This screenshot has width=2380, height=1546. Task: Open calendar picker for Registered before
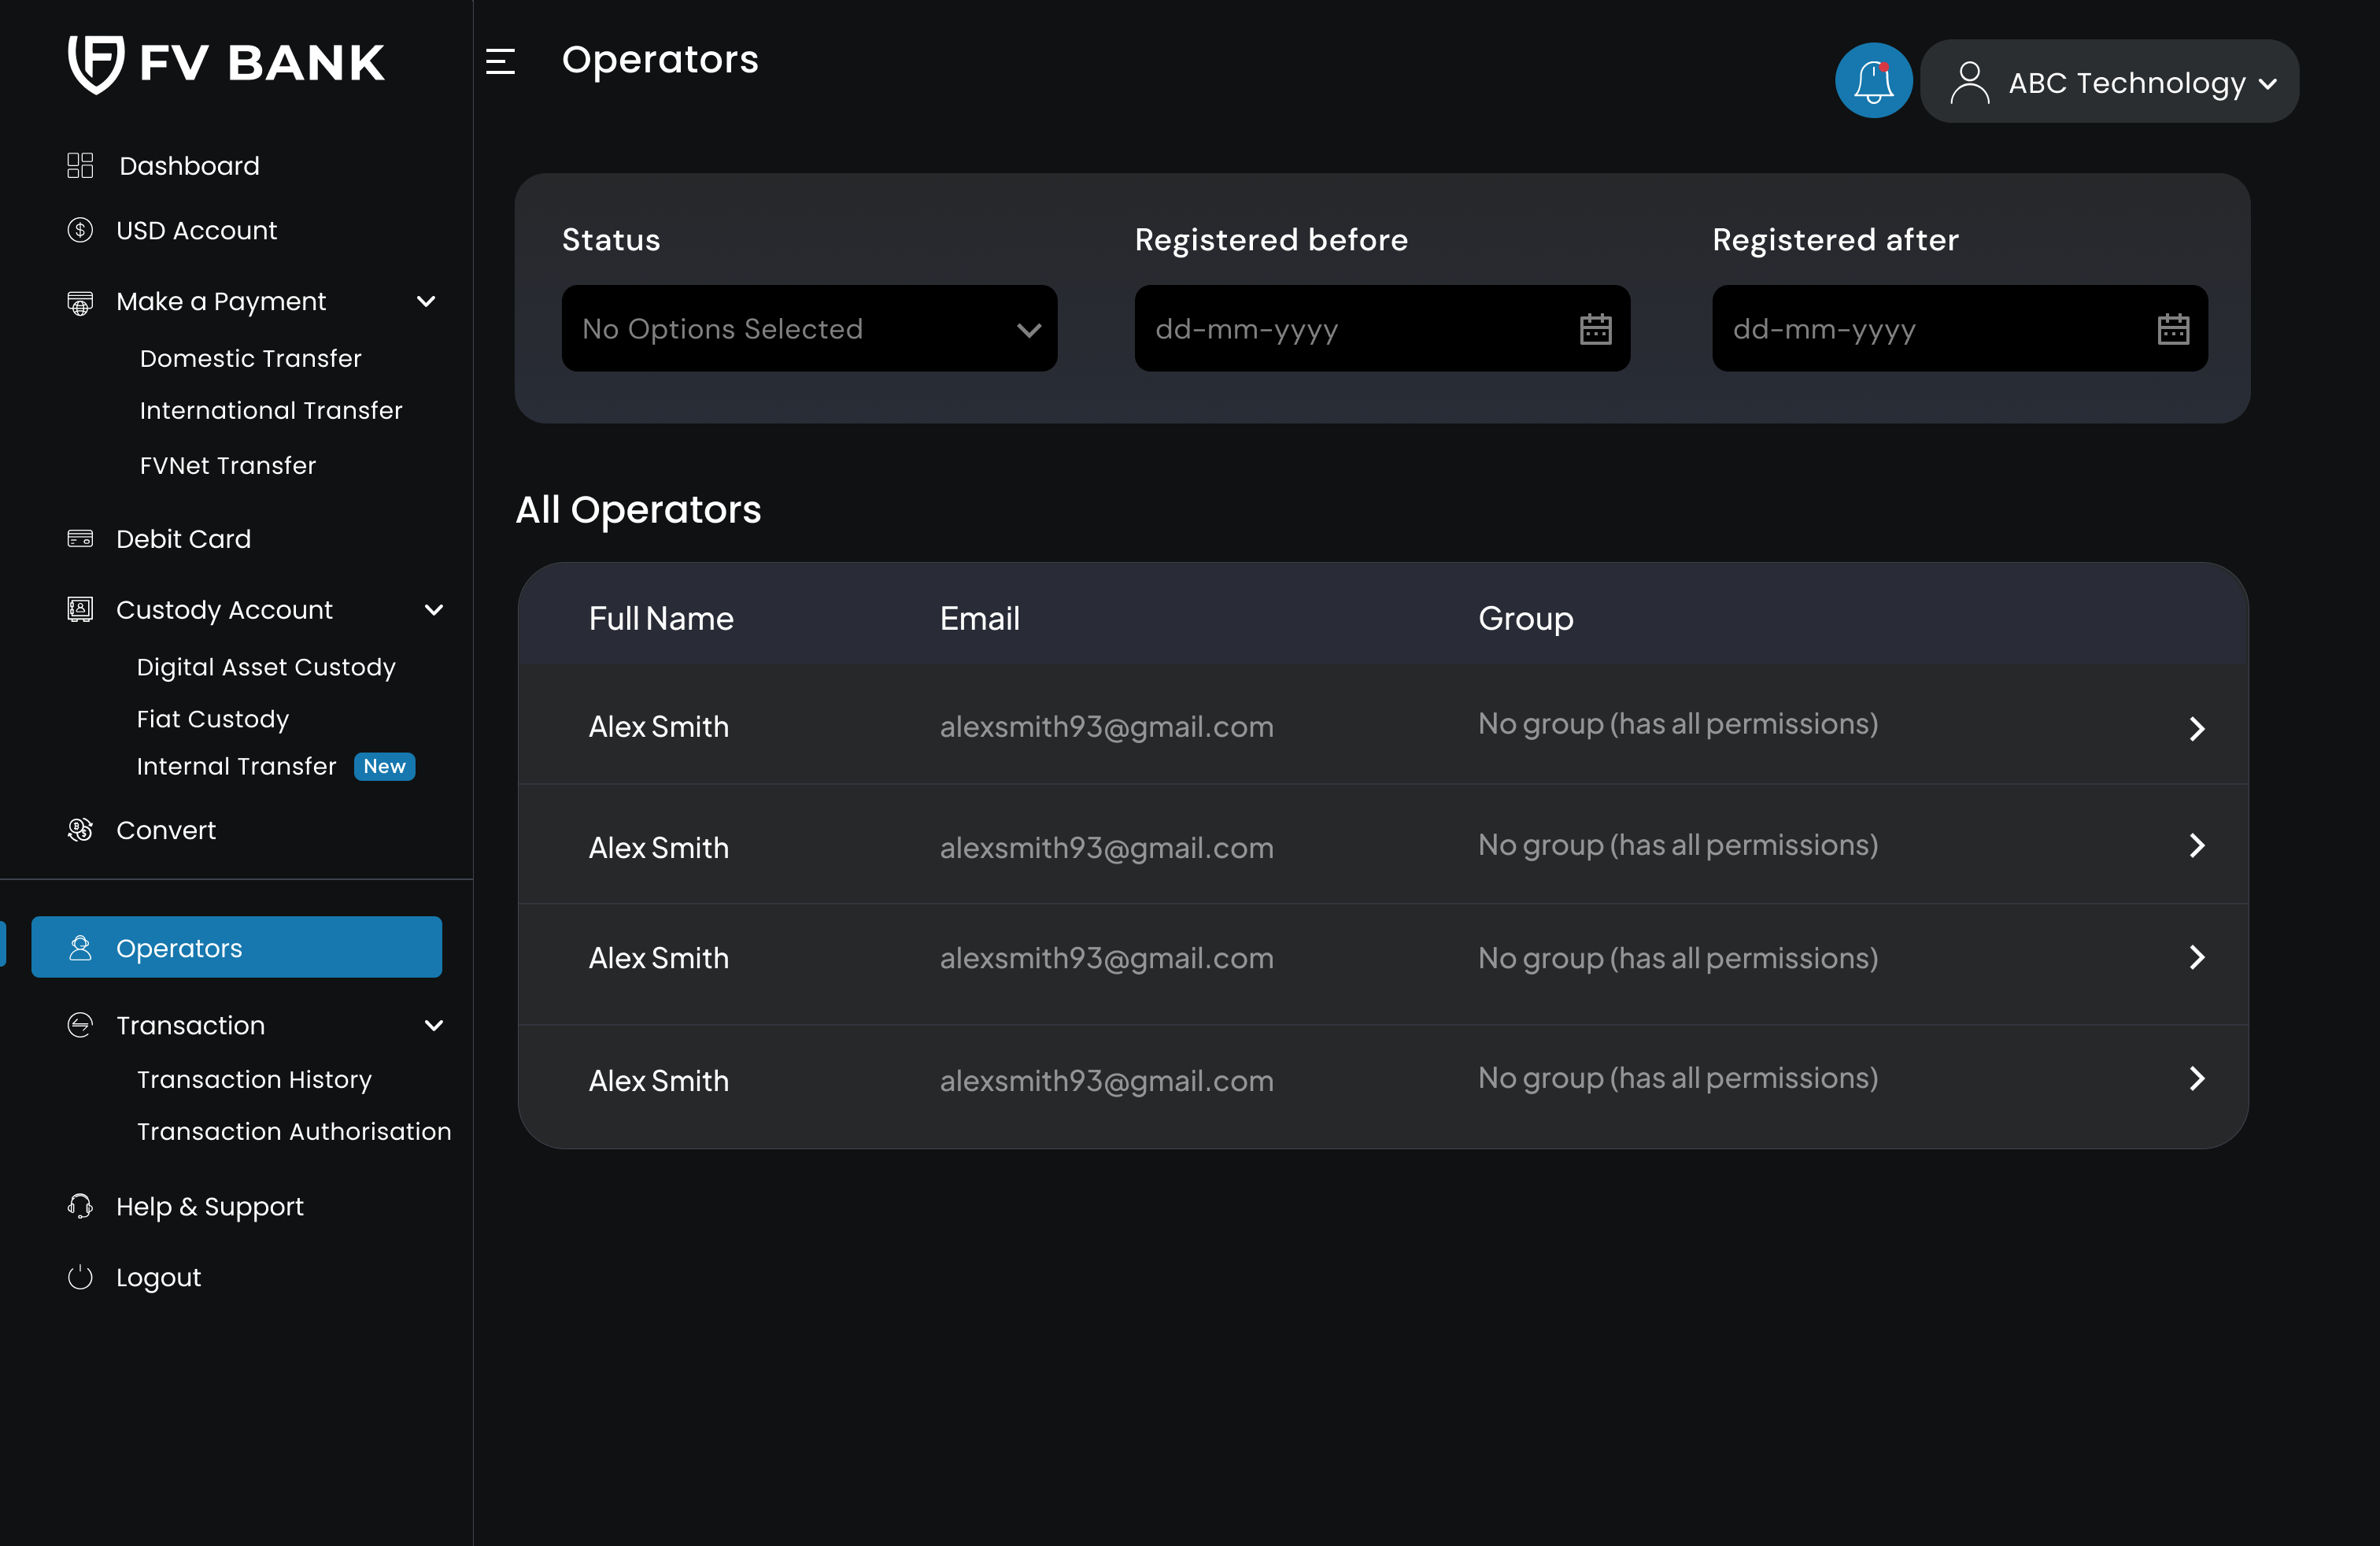click(1595, 329)
